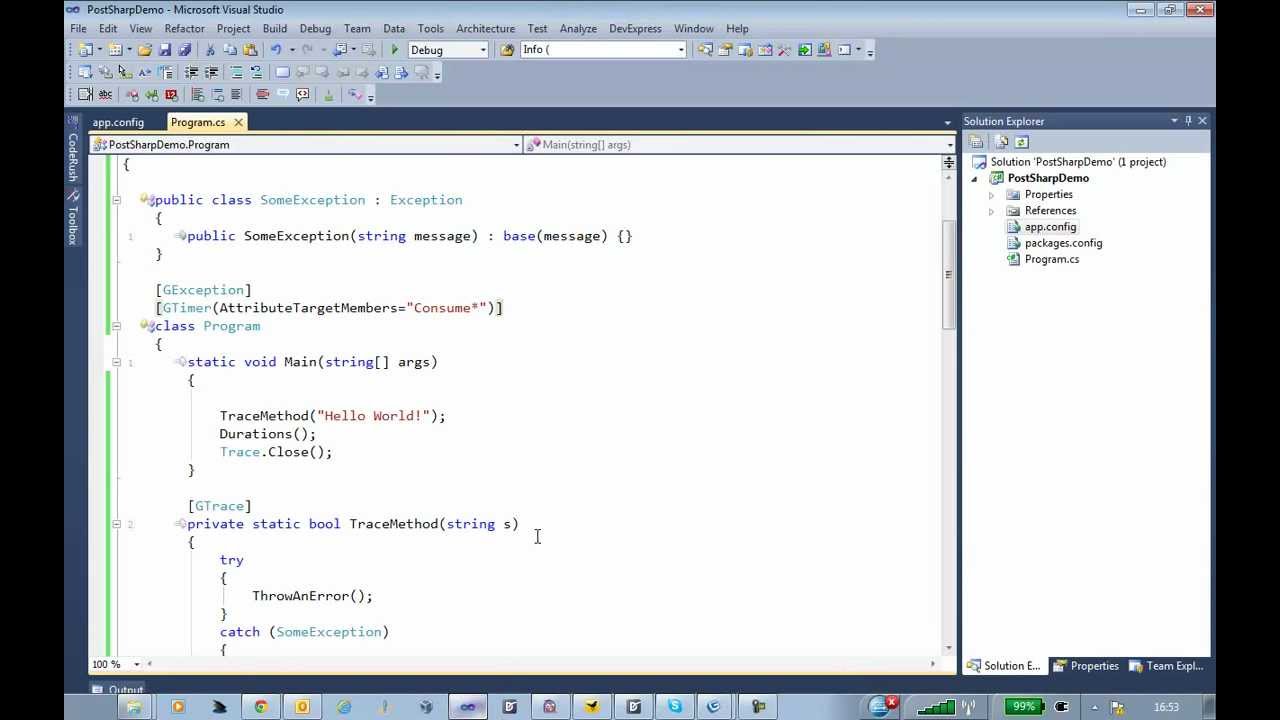The height and width of the screenshot is (720, 1280).
Task: Click the Open File folder icon
Action: [x=145, y=50]
